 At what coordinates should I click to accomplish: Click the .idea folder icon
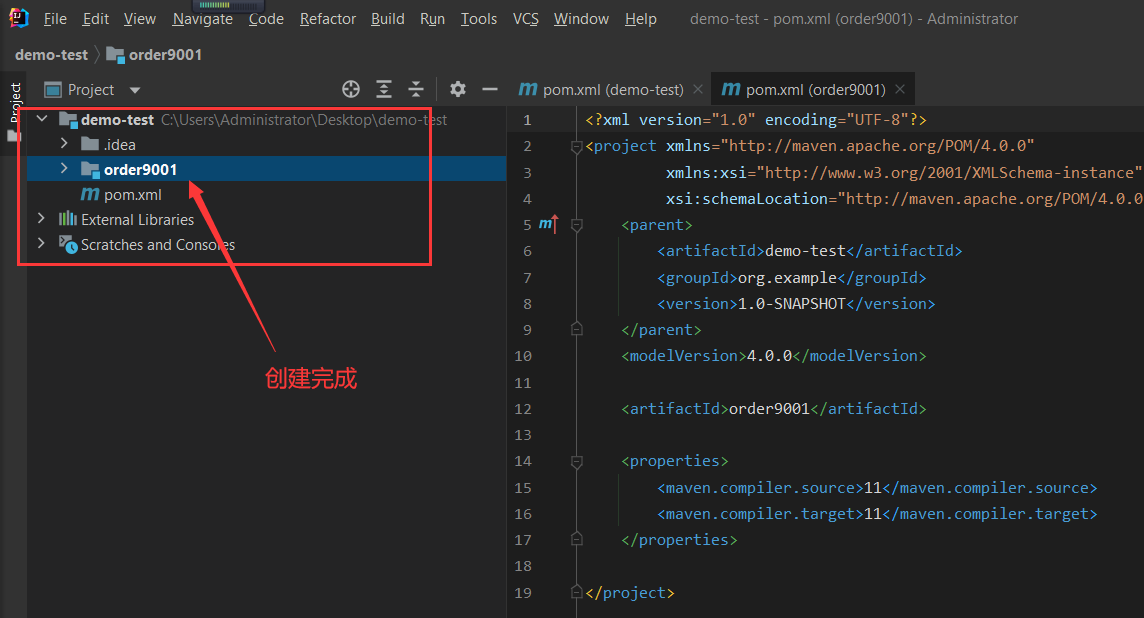coord(90,144)
